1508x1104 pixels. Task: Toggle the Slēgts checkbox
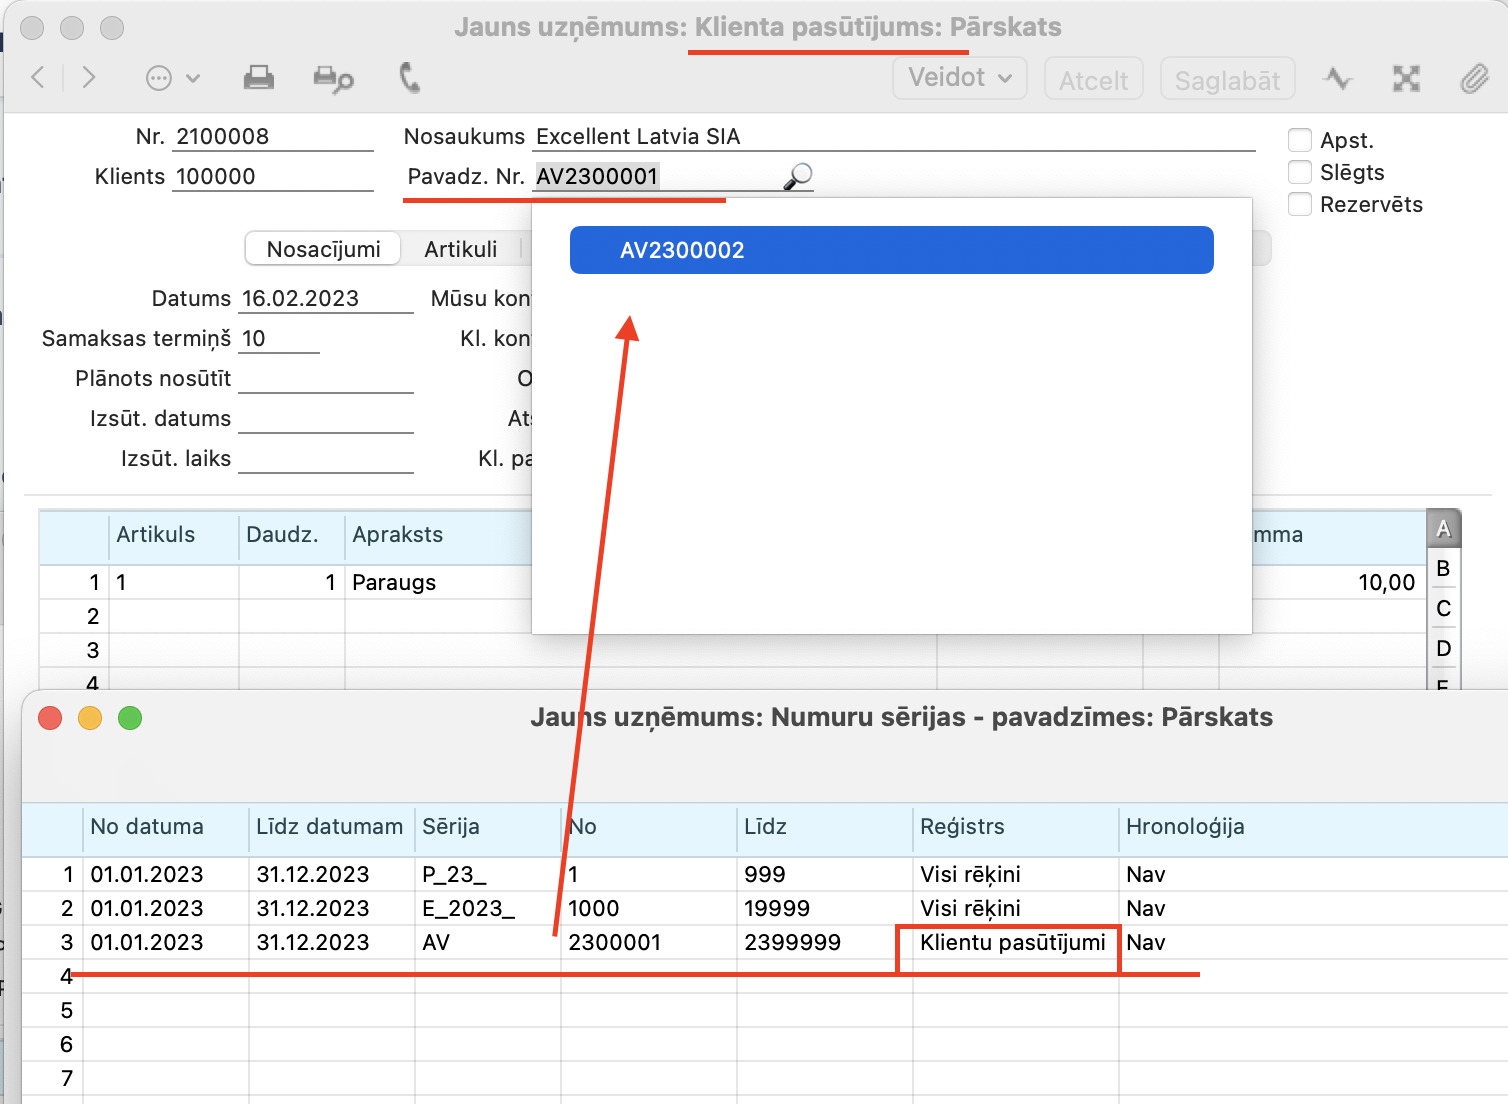(x=1300, y=172)
